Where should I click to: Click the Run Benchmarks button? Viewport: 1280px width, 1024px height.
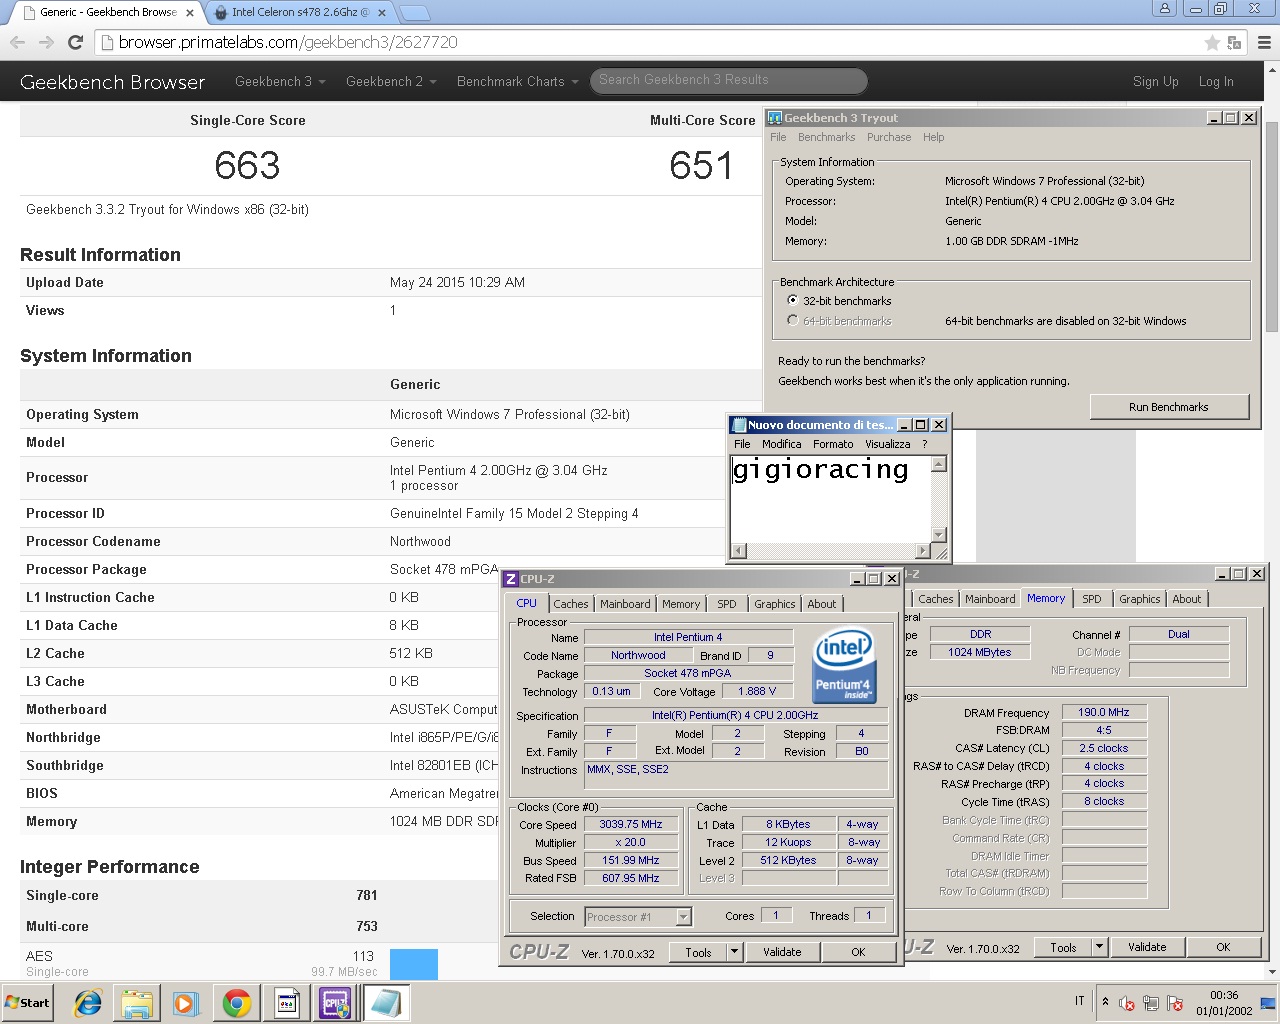click(x=1169, y=407)
